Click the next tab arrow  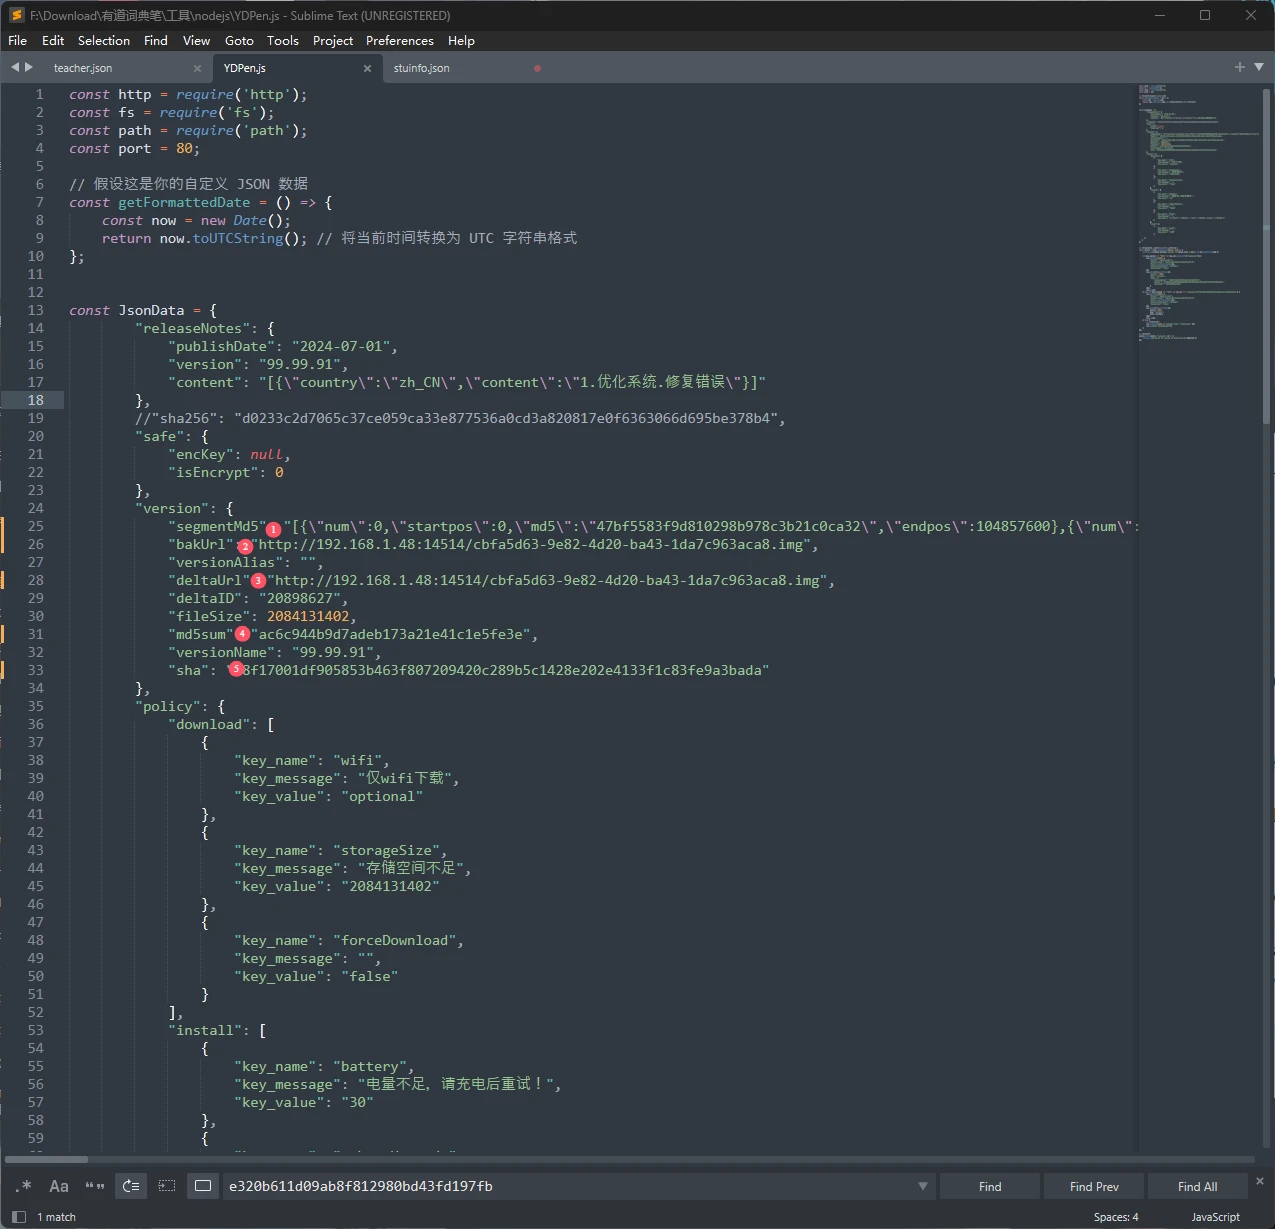click(x=29, y=67)
